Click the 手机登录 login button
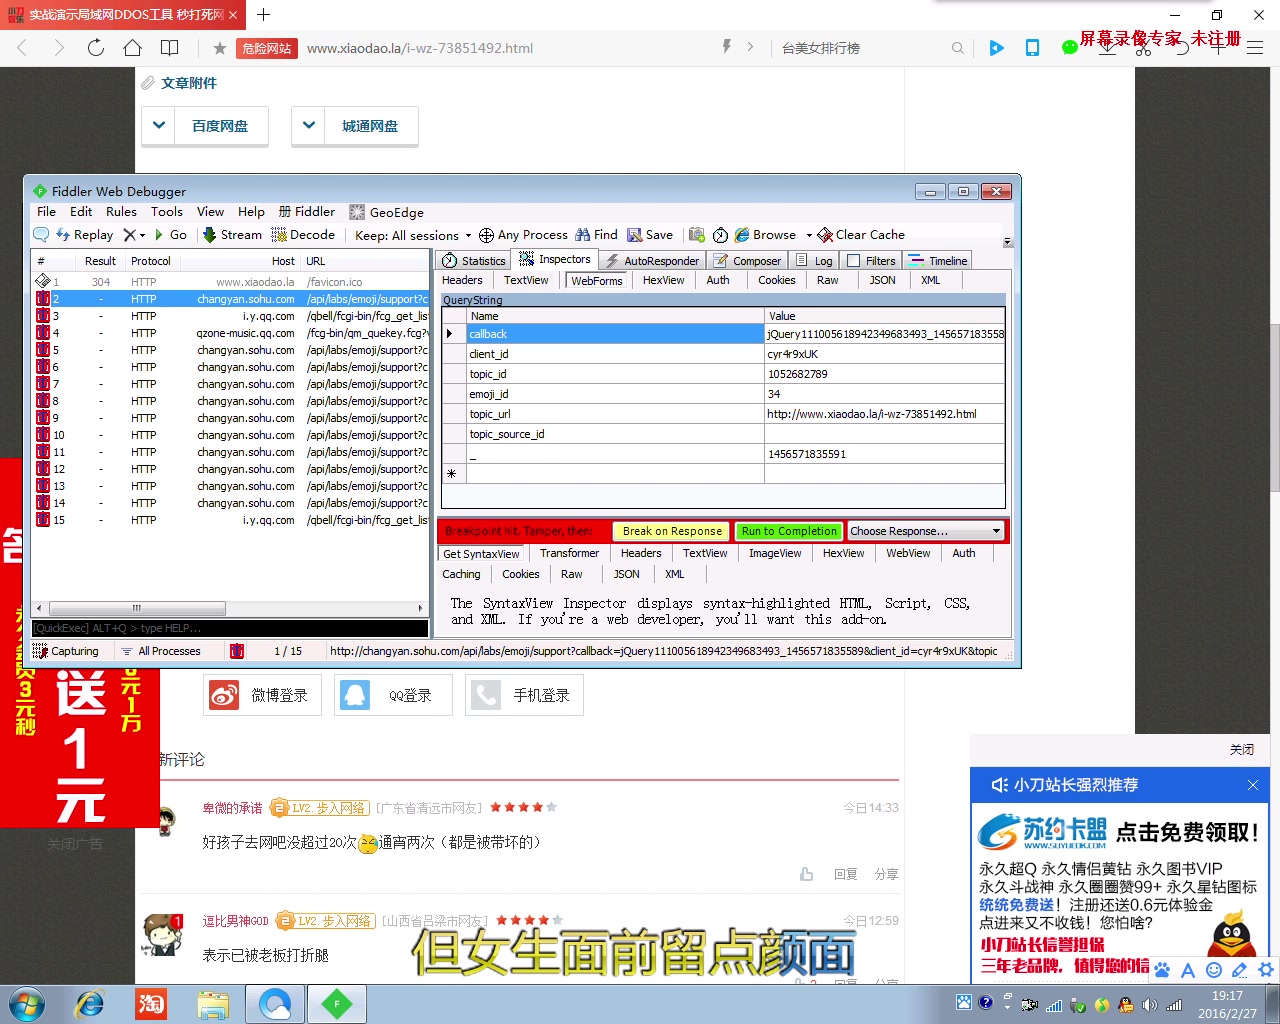 pyautogui.click(x=525, y=695)
